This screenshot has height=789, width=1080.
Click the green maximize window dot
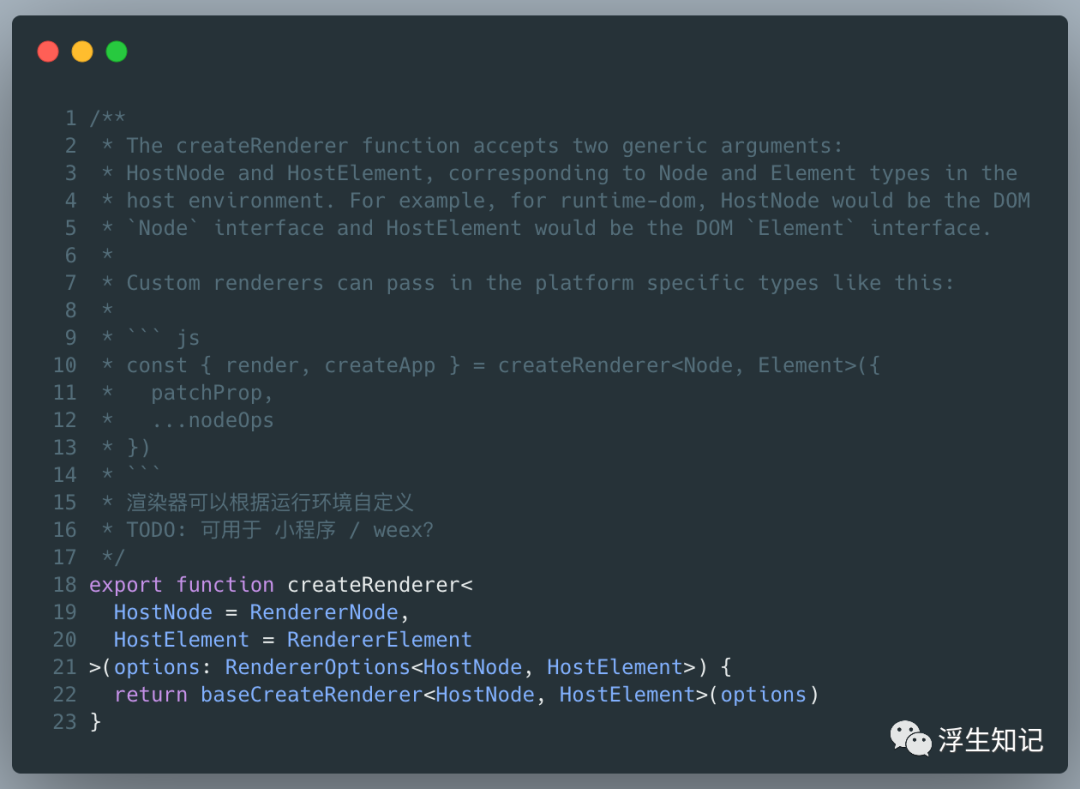[x=116, y=52]
